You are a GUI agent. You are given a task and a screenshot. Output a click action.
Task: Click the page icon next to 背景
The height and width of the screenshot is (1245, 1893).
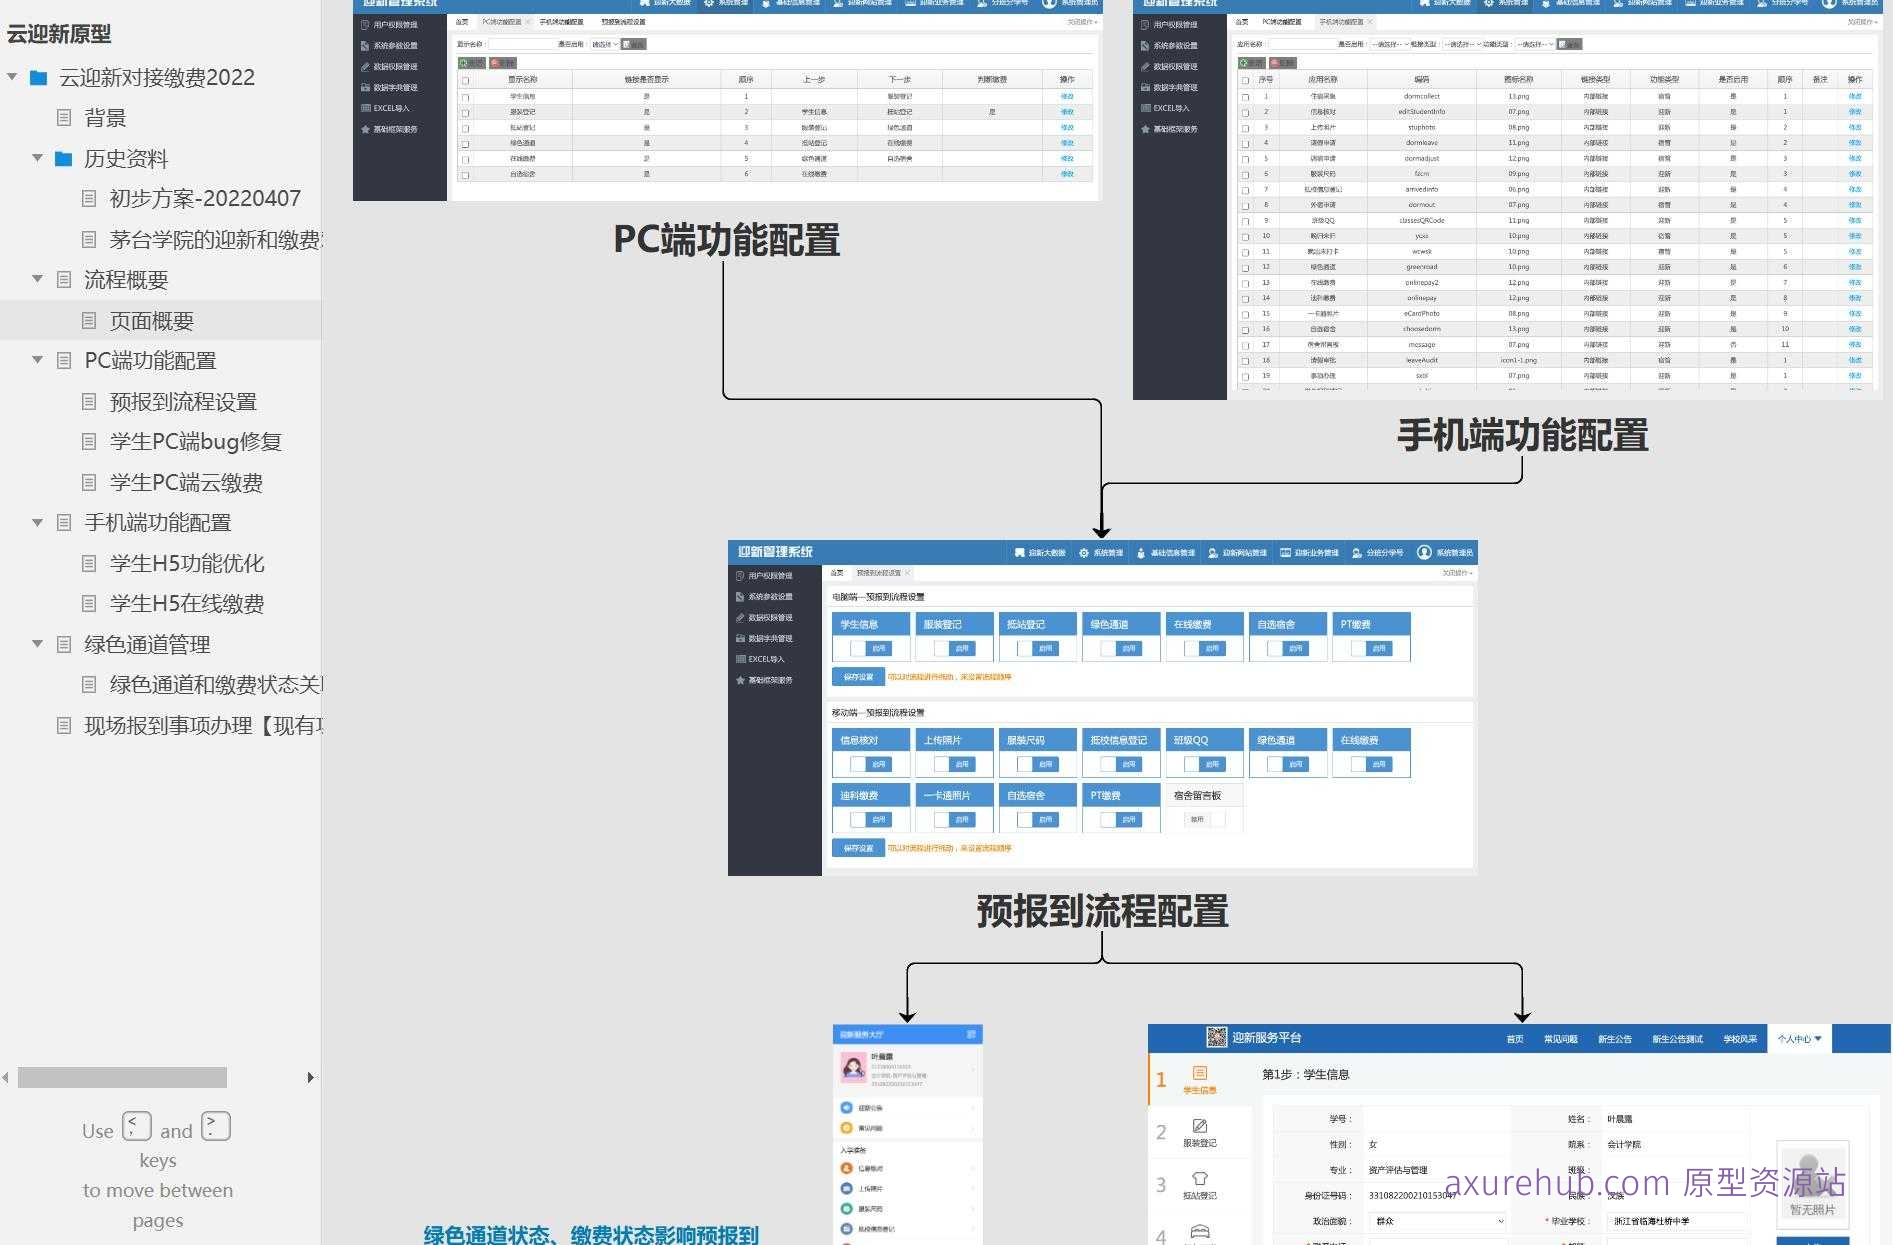(64, 118)
